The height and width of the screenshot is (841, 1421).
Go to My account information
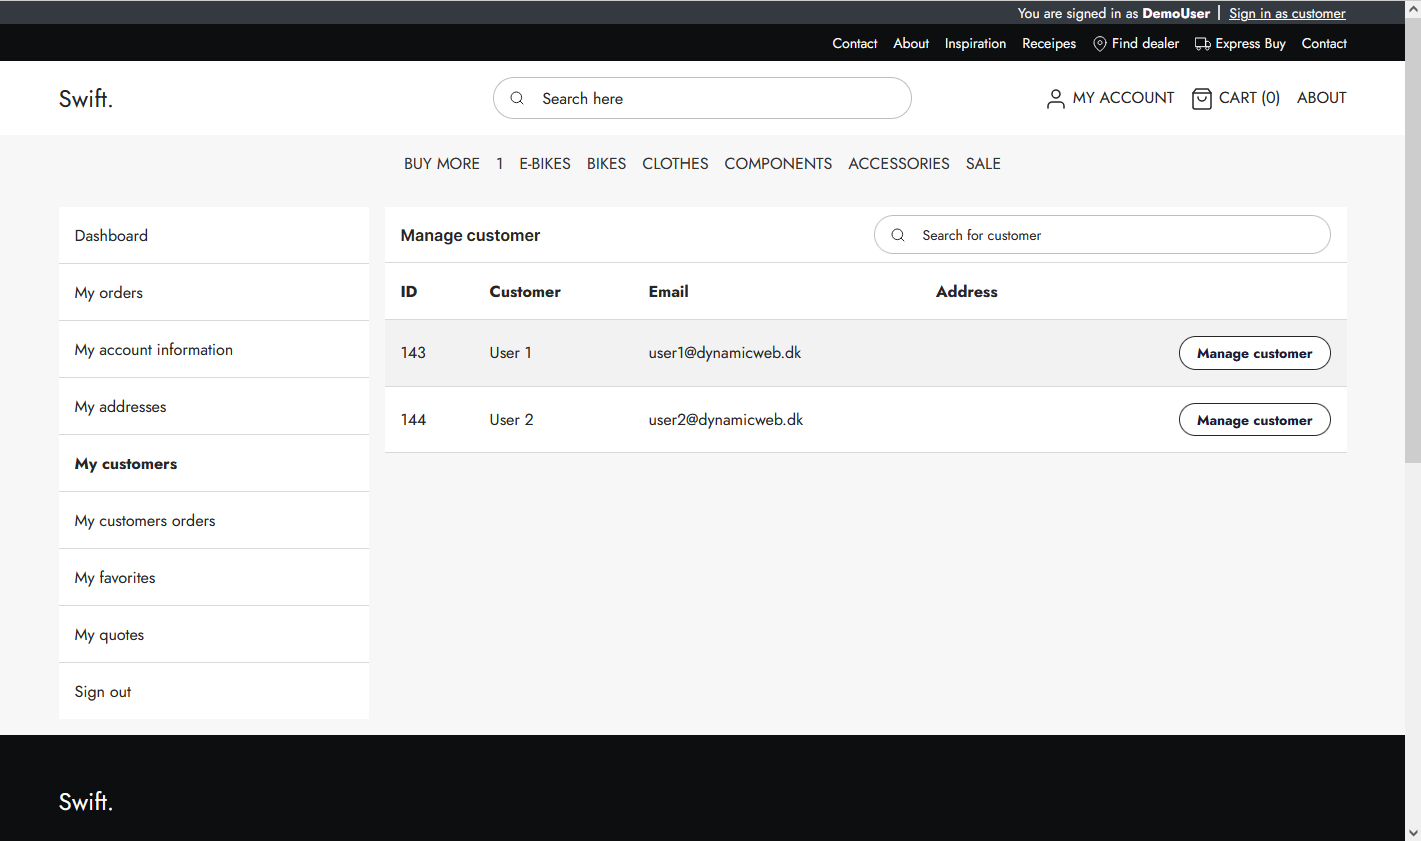click(214, 349)
